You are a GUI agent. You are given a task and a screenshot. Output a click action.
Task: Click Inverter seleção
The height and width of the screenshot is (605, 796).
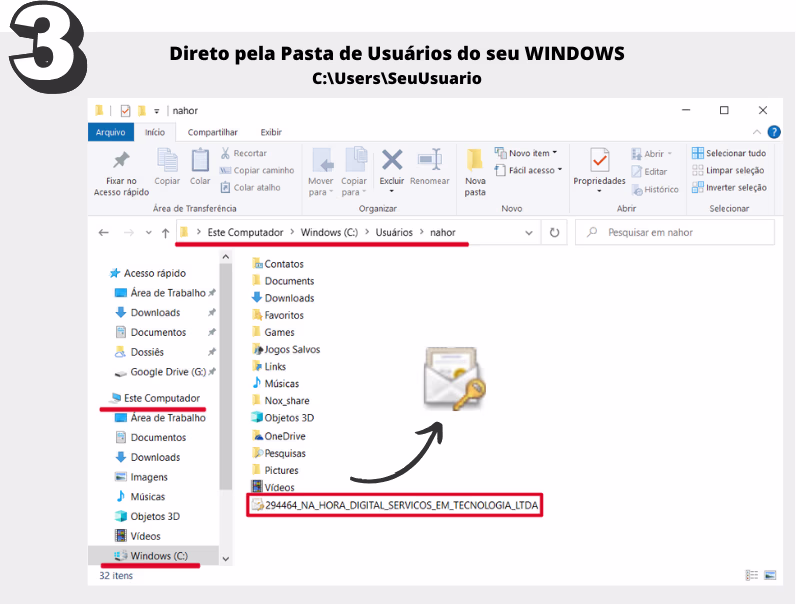729,187
